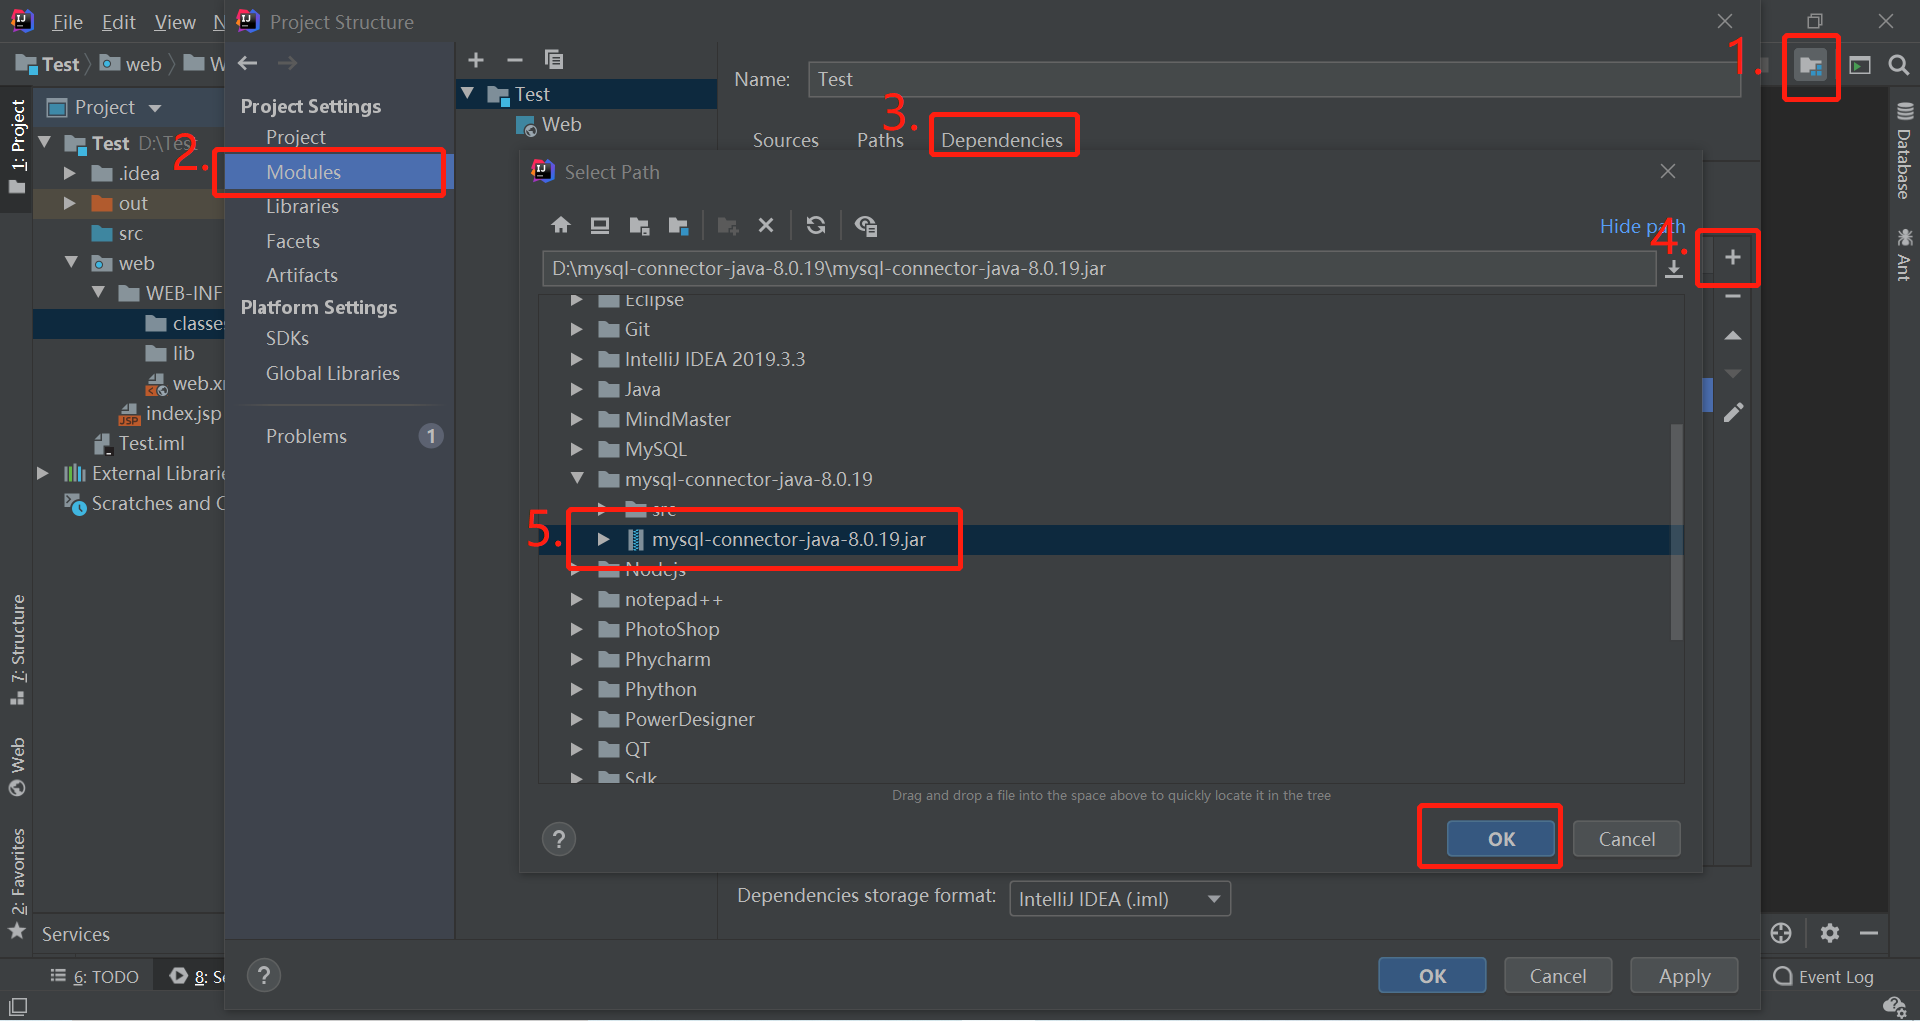The width and height of the screenshot is (1920, 1021).
Task: Select SDKs under Platform Settings
Action: tap(287, 338)
